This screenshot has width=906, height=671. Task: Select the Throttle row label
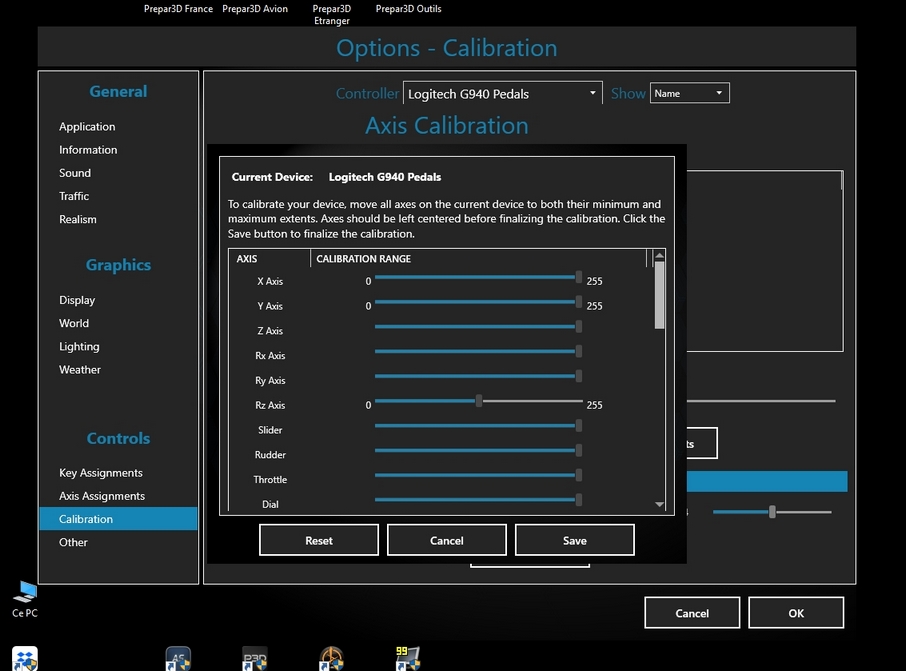270,480
